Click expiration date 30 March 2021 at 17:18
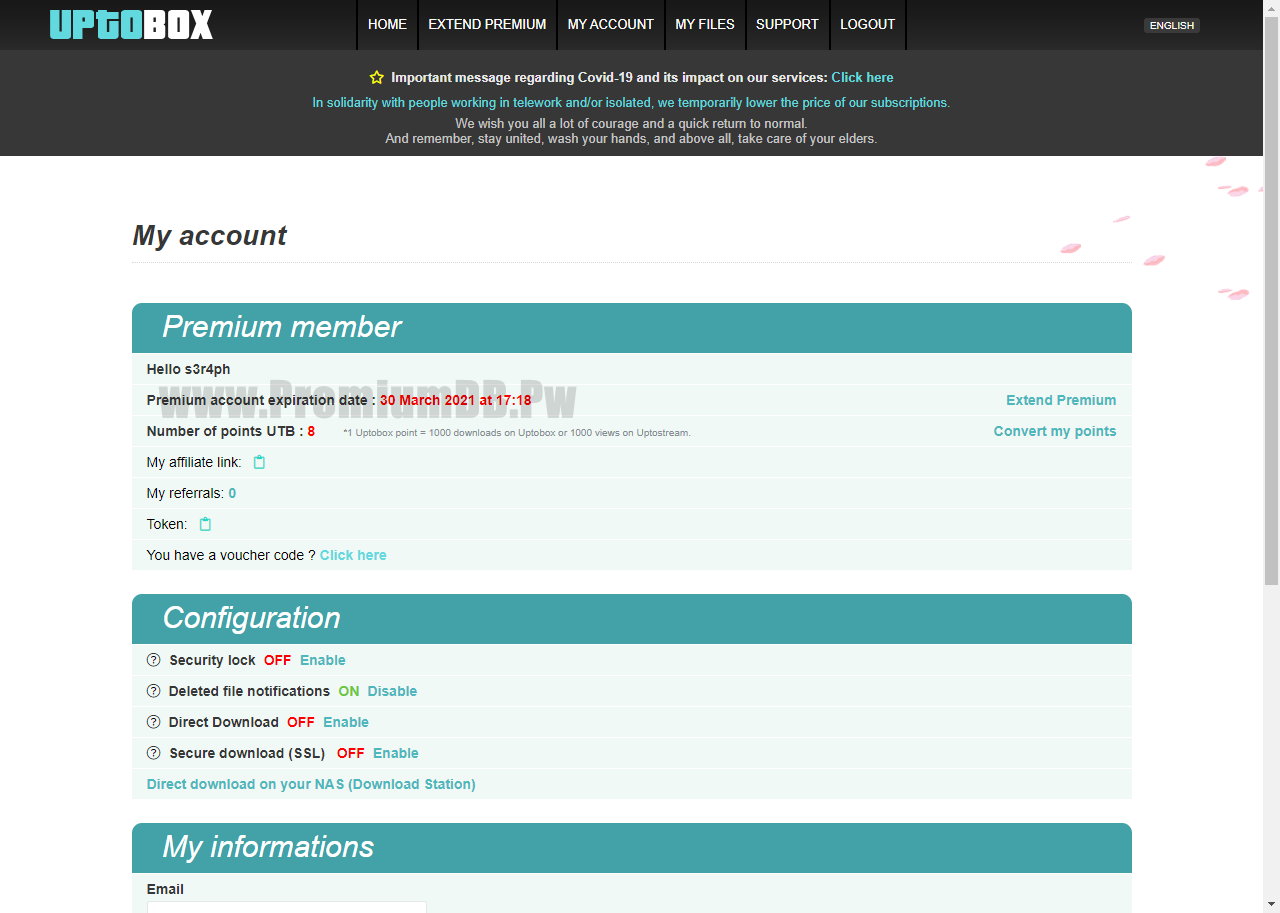Viewport: 1280px width, 913px height. [455, 400]
